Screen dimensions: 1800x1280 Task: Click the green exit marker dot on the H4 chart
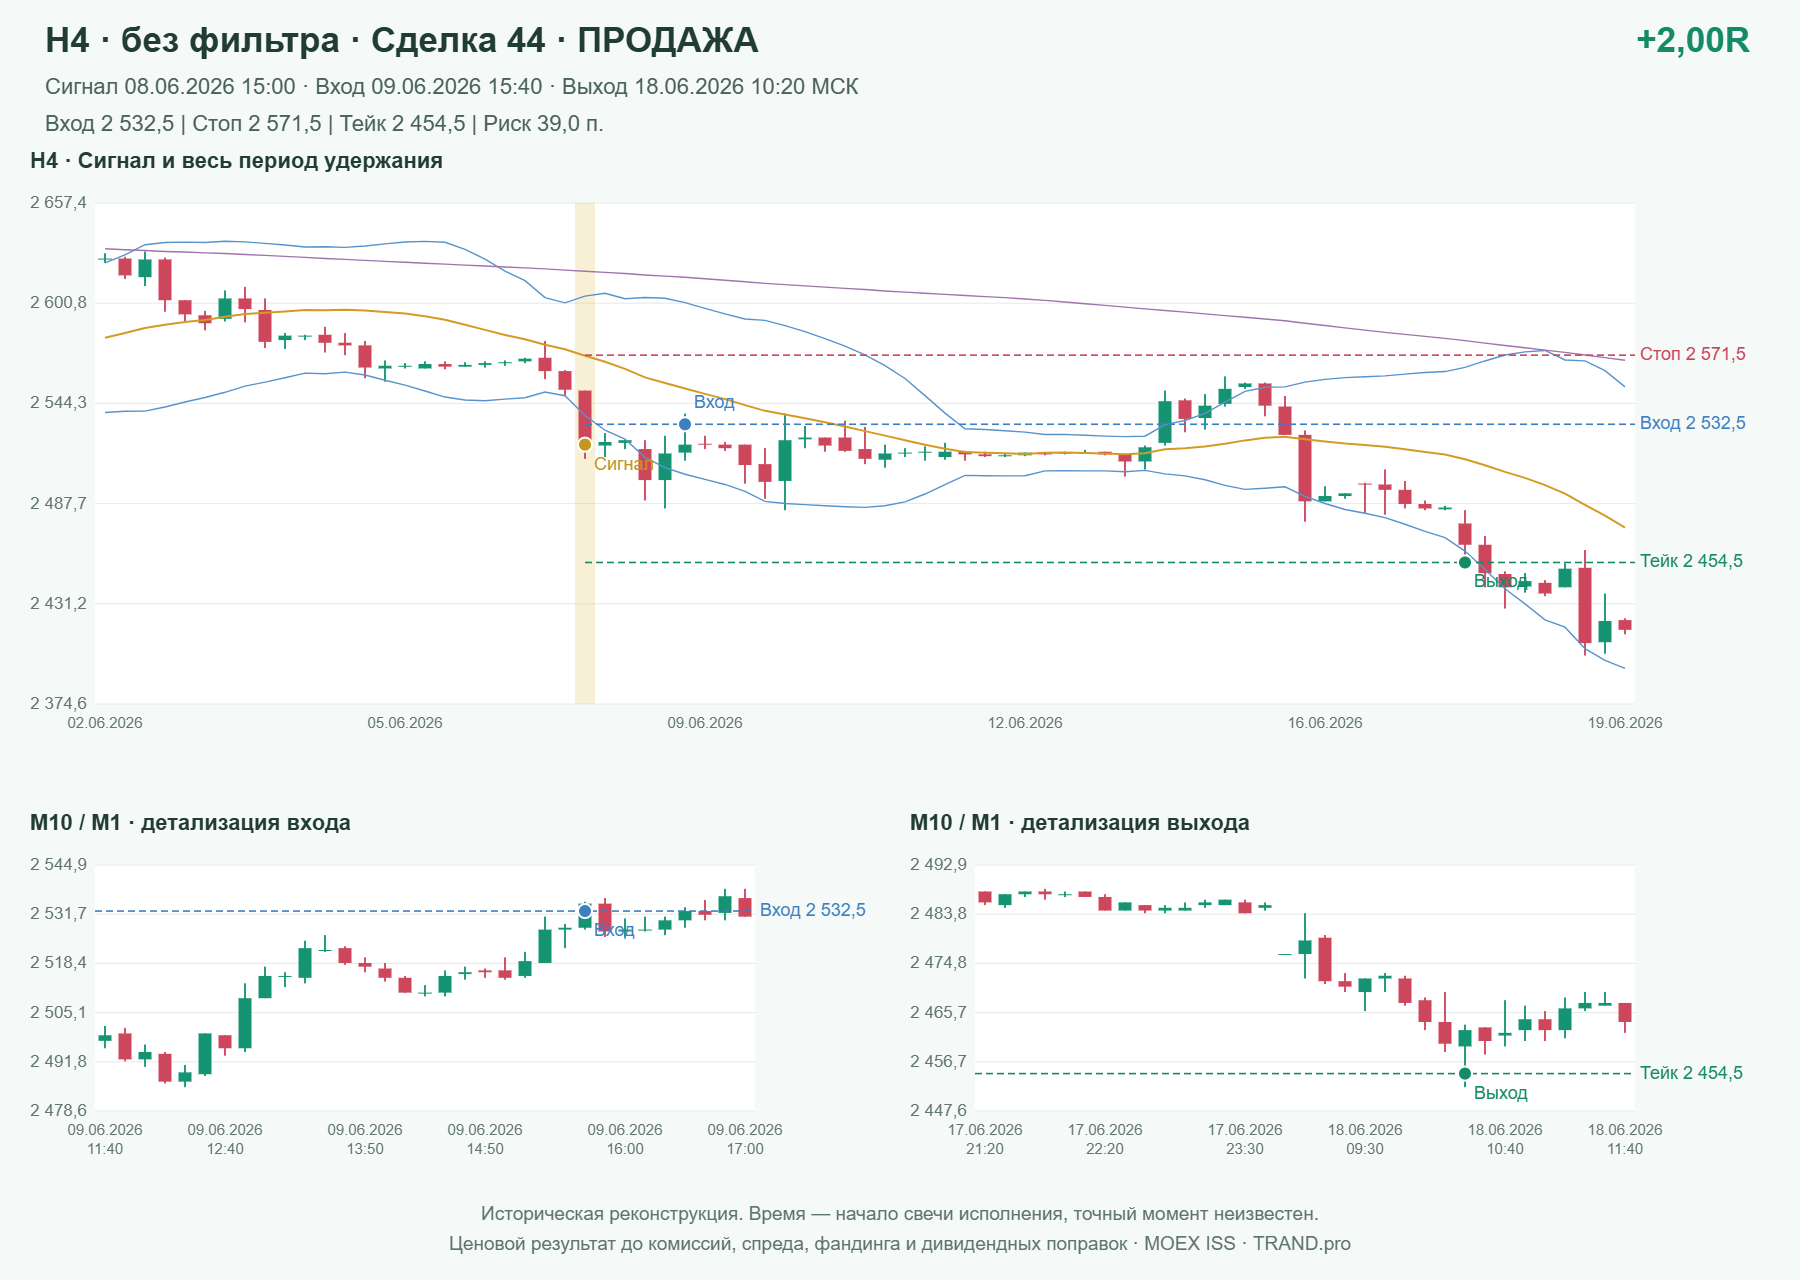click(x=1465, y=562)
